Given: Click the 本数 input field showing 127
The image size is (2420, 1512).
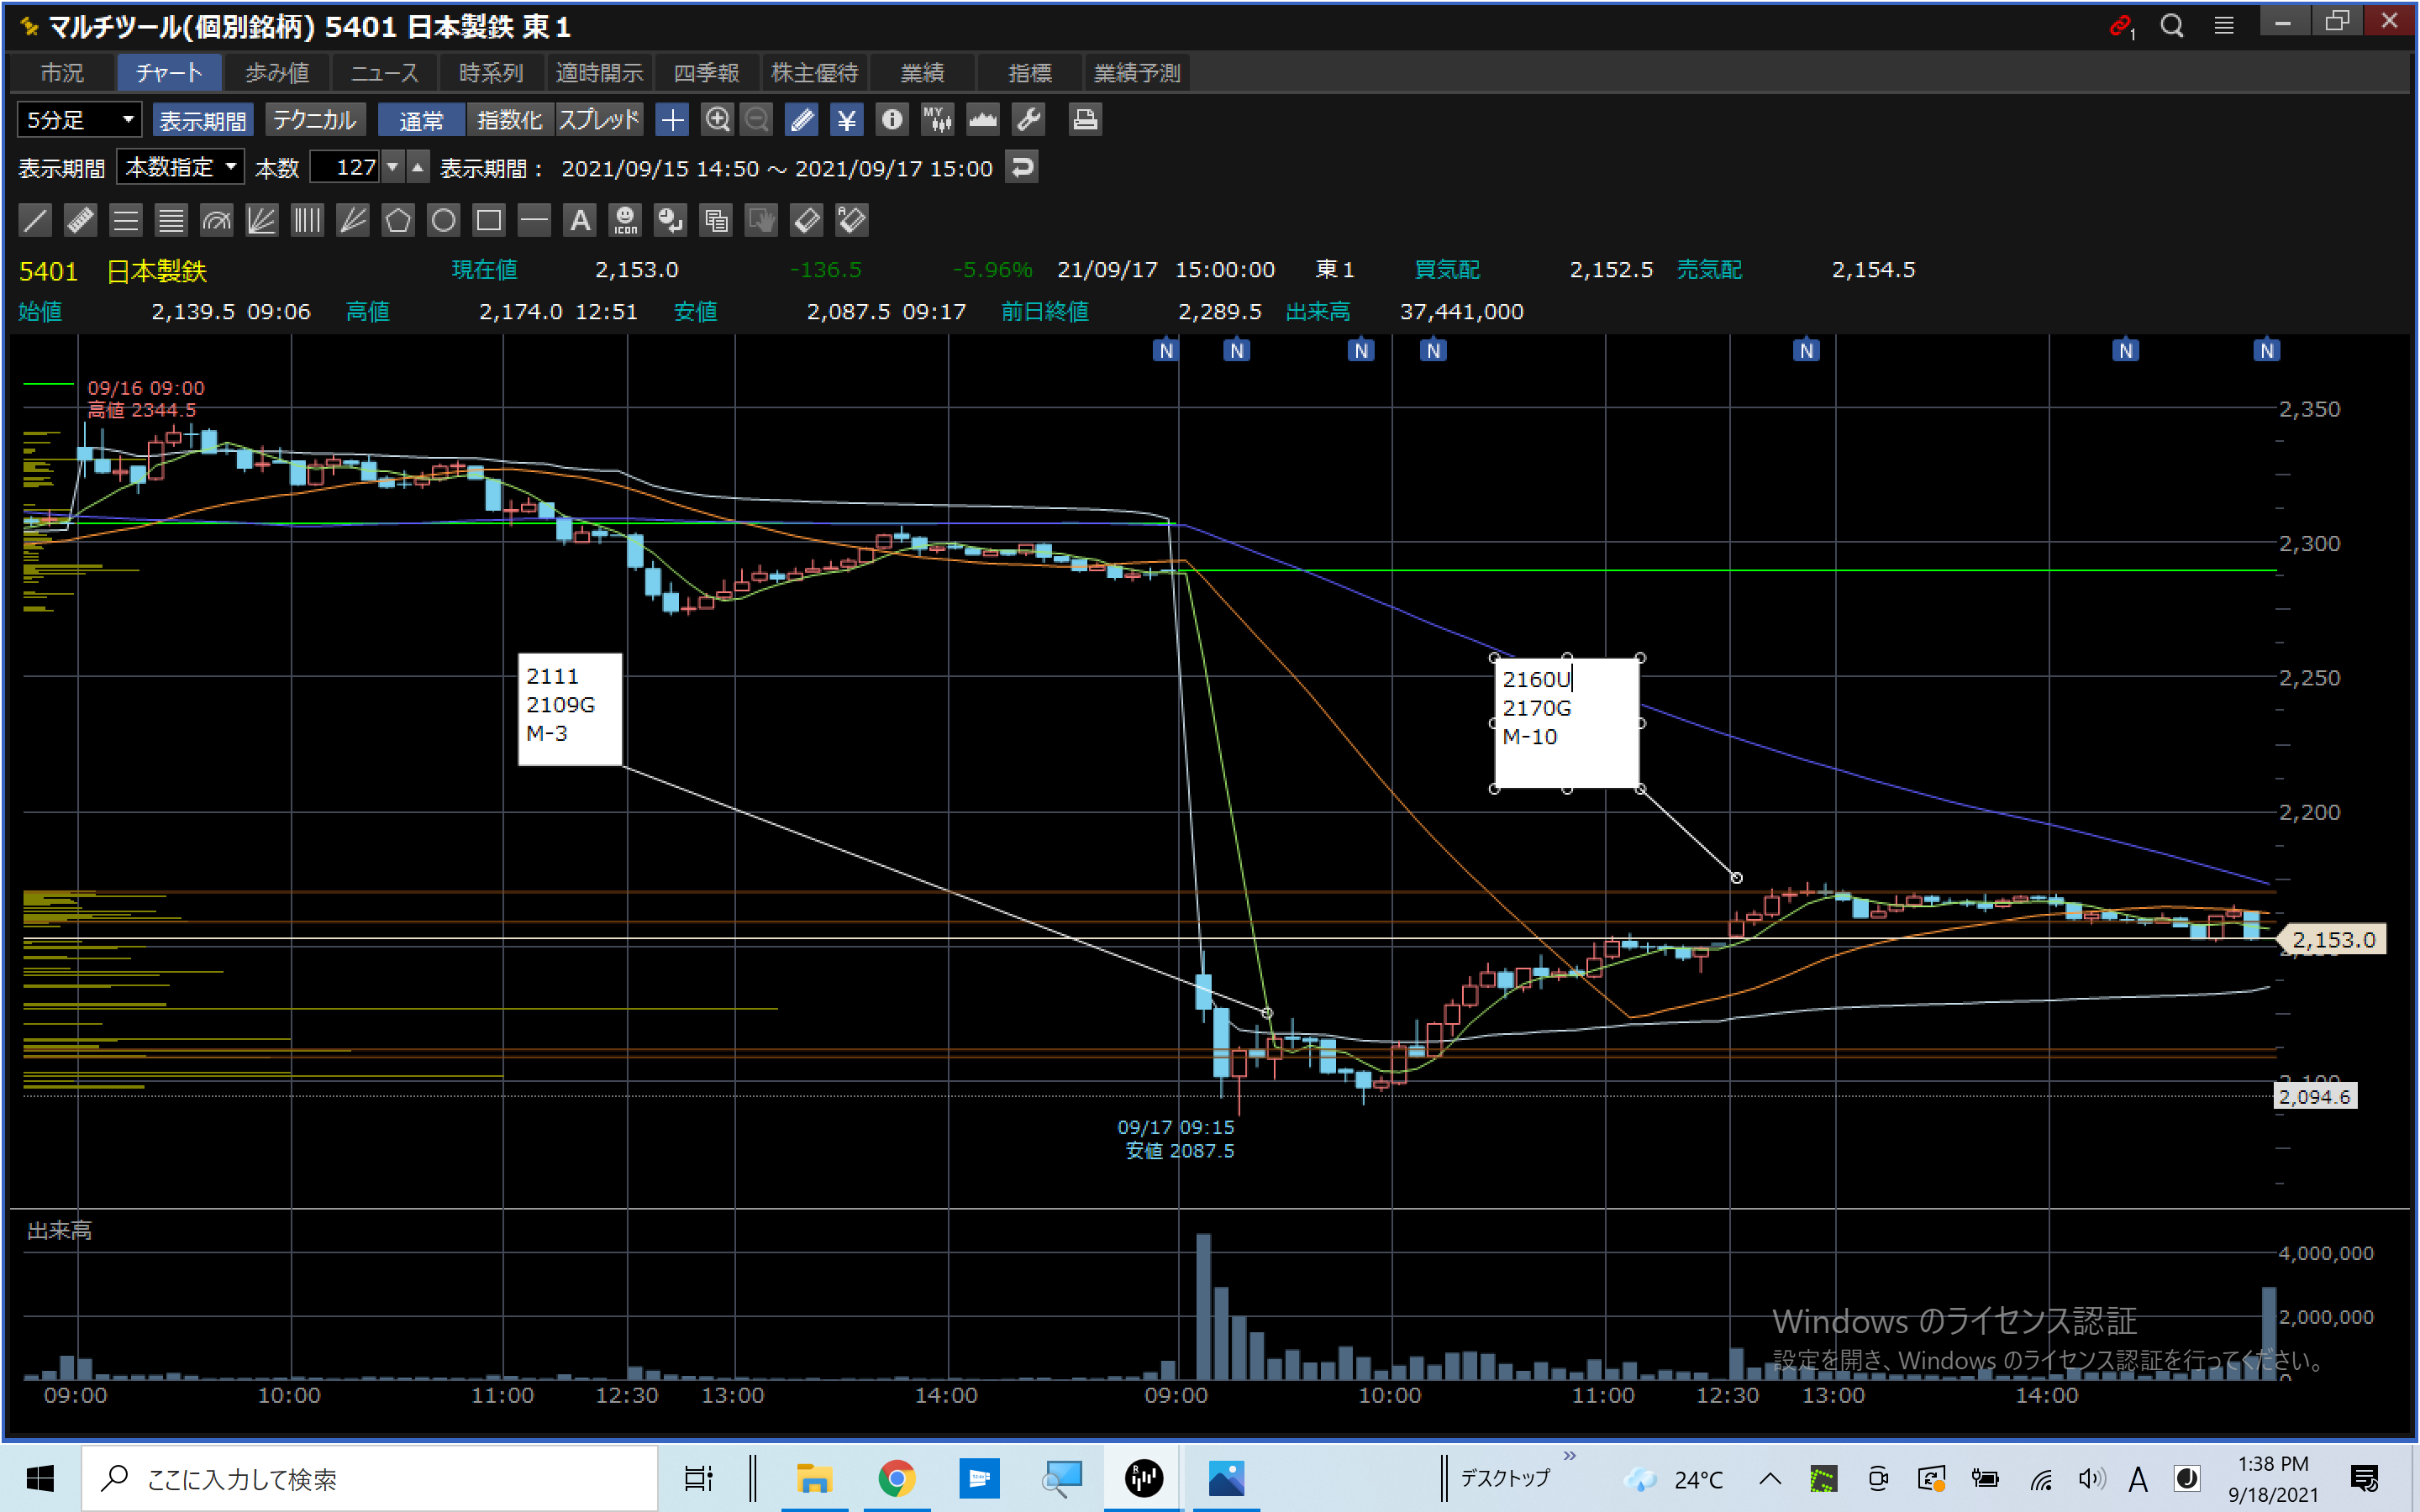Looking at the screenshot, I should [345, 167].
